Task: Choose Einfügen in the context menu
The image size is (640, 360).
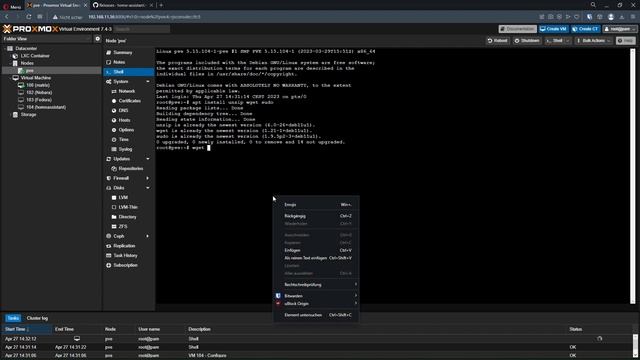Action: [x=316, y=250]
